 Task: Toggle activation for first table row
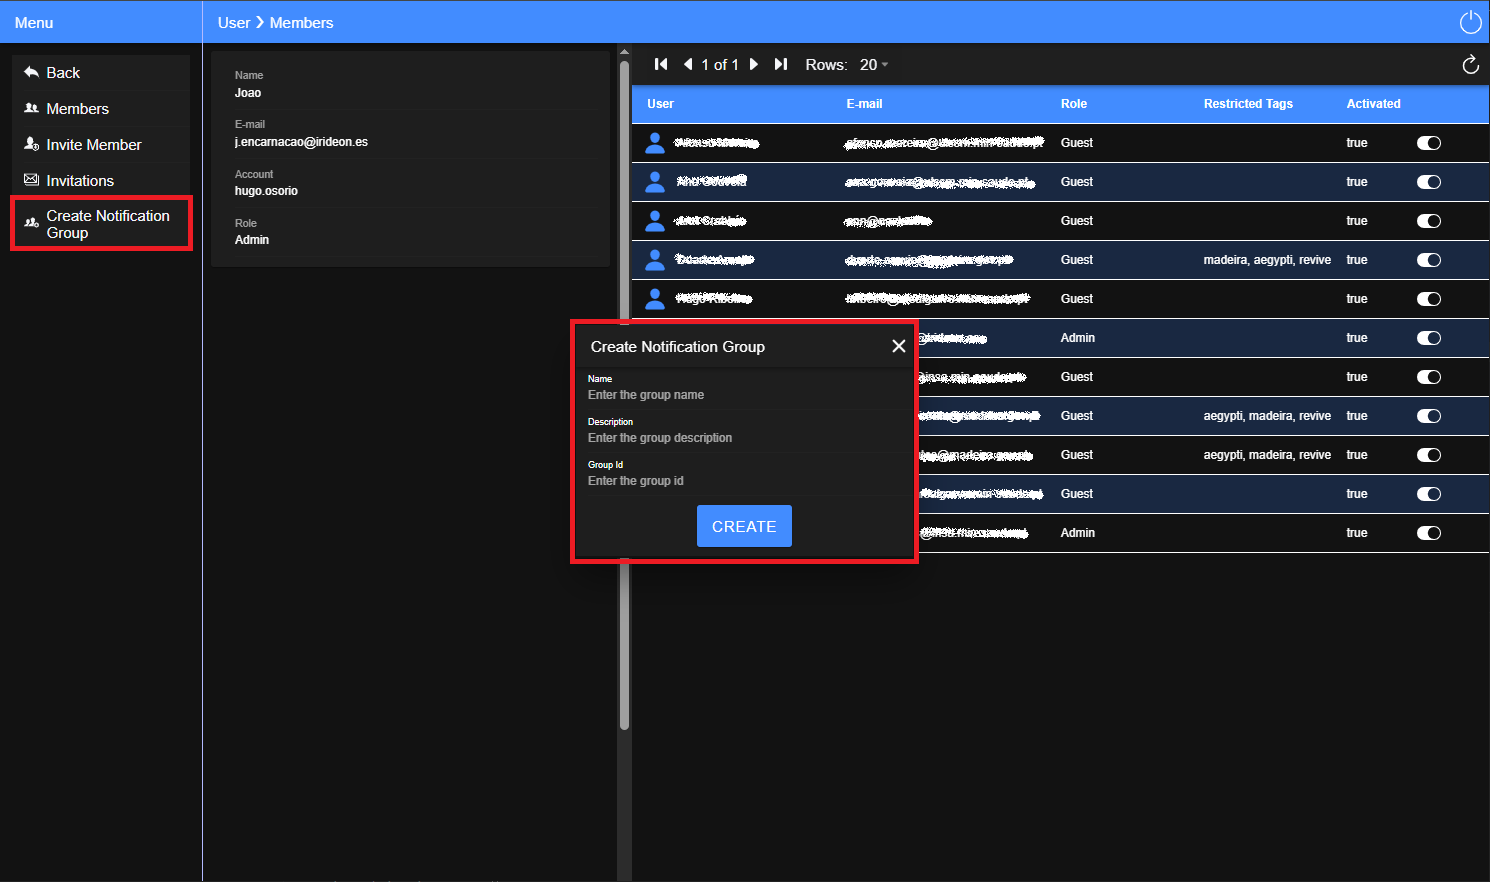[1429, 143]
